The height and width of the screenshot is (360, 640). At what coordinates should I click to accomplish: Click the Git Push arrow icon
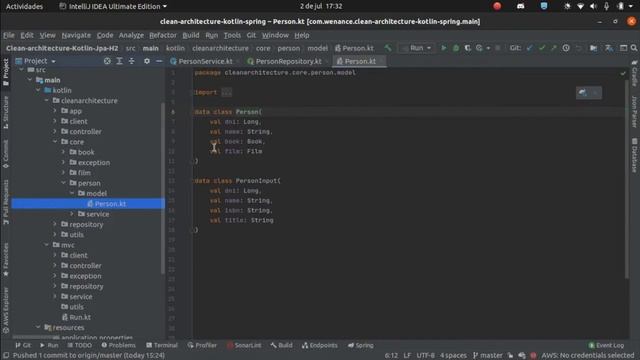coord(553,48)
